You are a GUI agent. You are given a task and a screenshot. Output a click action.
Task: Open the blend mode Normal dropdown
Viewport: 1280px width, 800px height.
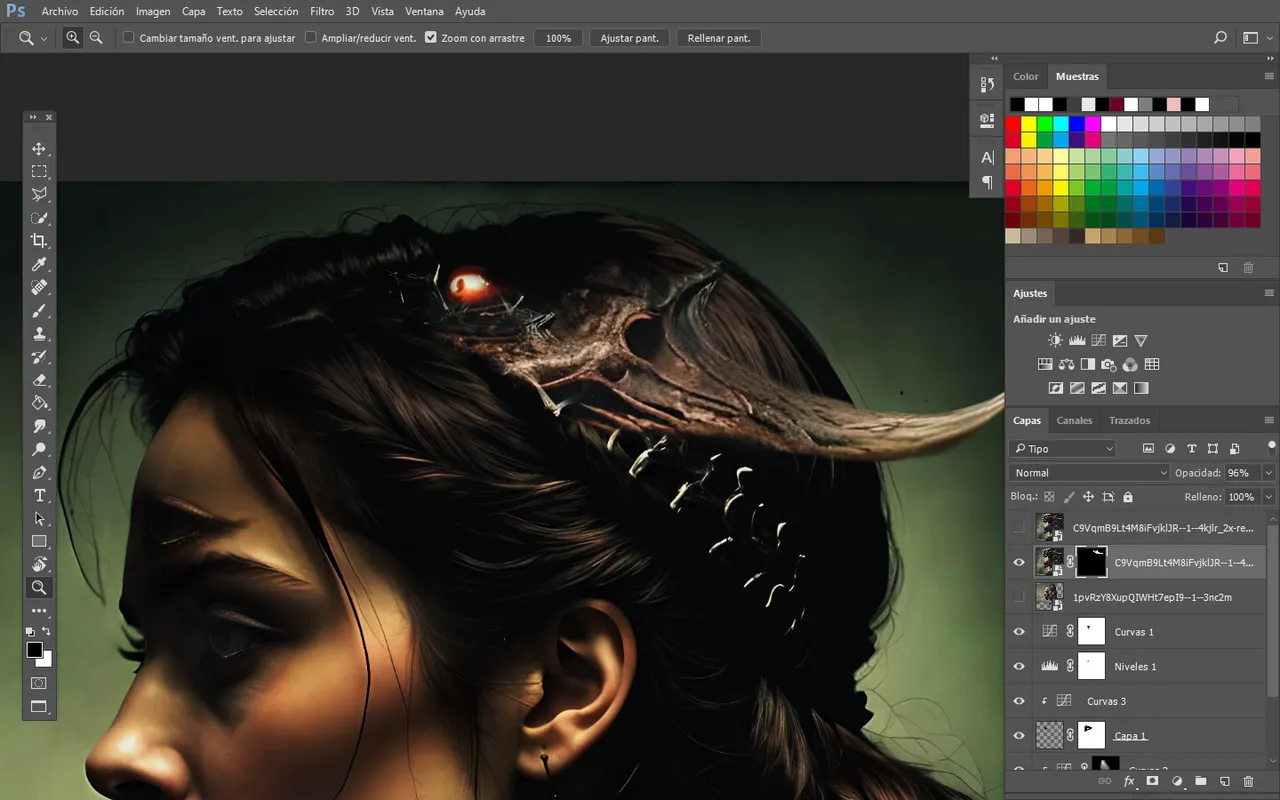(1089, 473)
